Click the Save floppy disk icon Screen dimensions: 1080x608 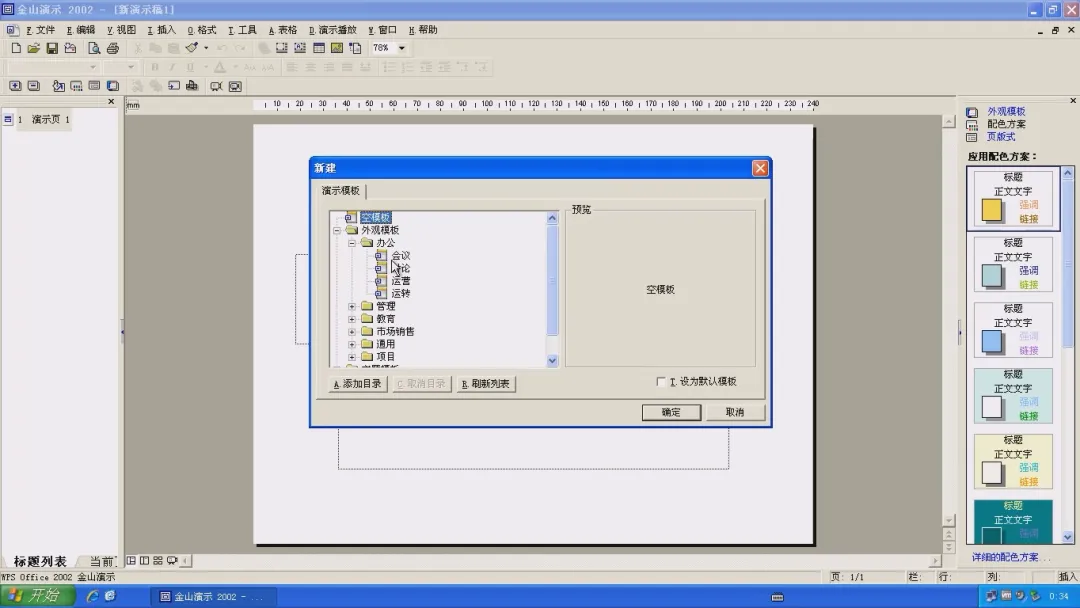52,48
